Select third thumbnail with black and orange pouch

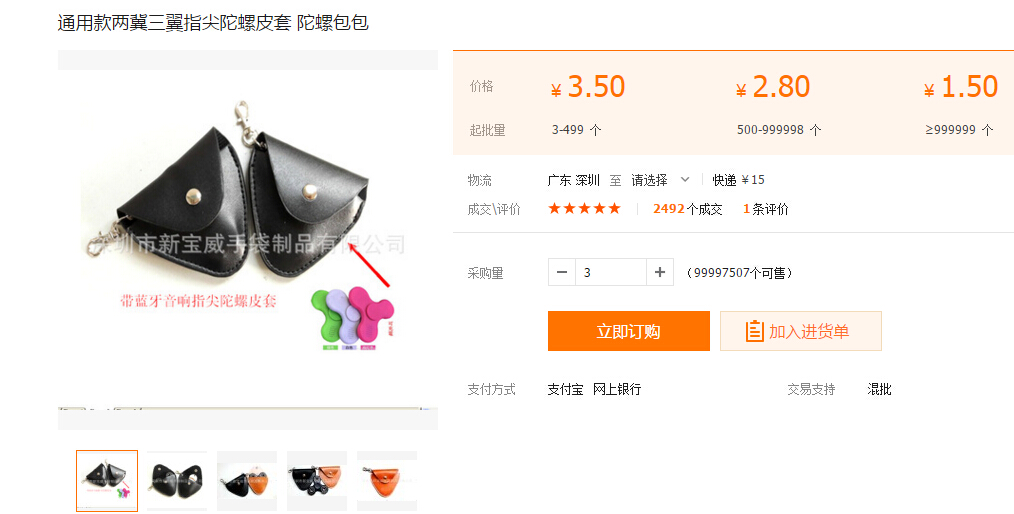pos(247,480)
